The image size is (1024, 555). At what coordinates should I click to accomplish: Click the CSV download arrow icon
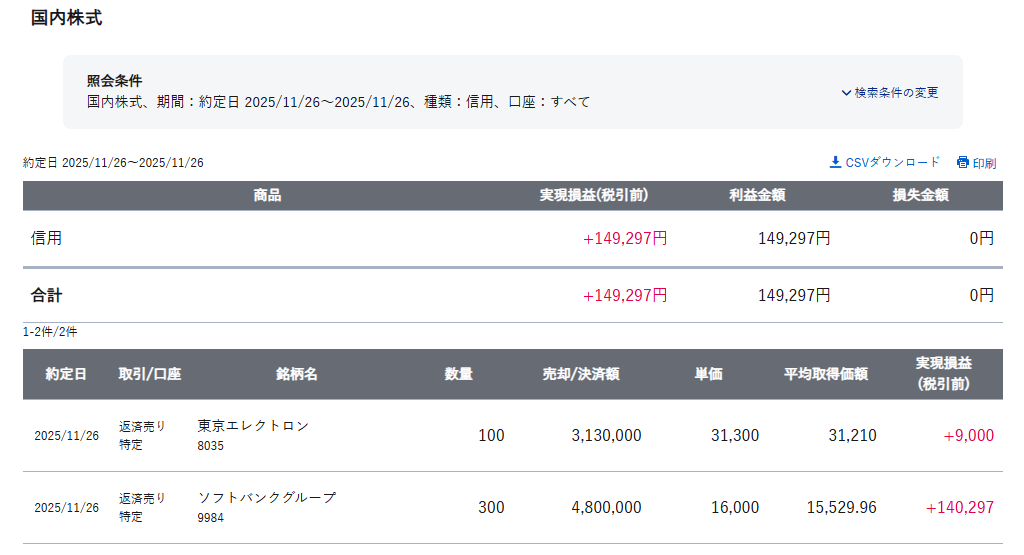pyautogui.click(x=836, y=162)
